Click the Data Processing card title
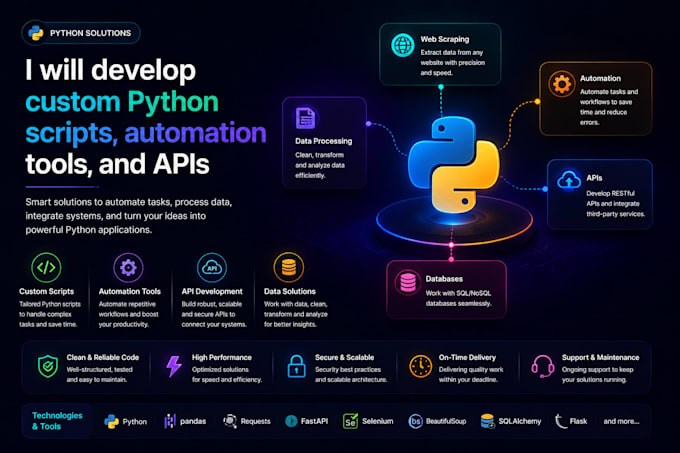 pos(324,141)
